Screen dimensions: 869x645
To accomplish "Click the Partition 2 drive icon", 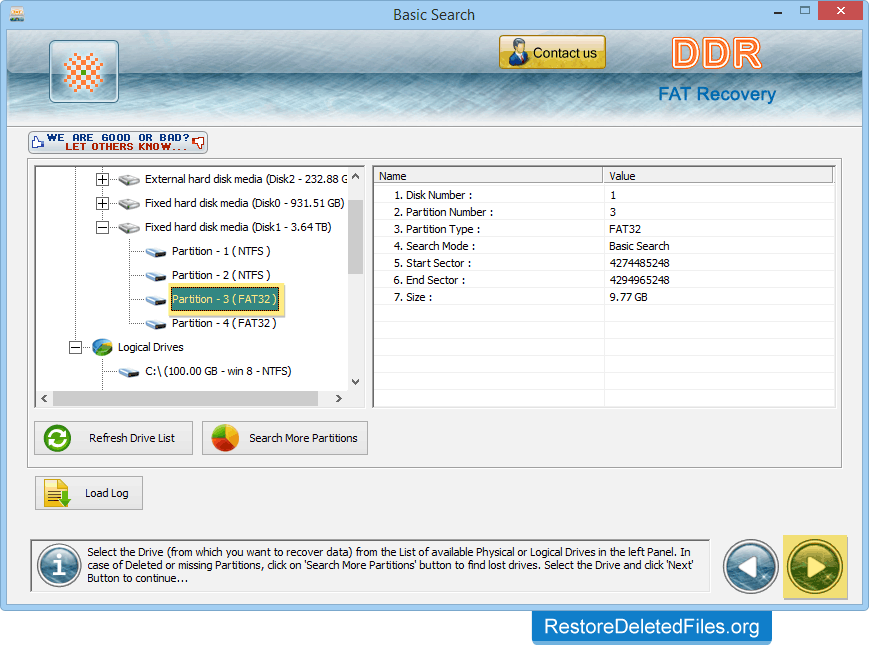I will pos(156,276).
